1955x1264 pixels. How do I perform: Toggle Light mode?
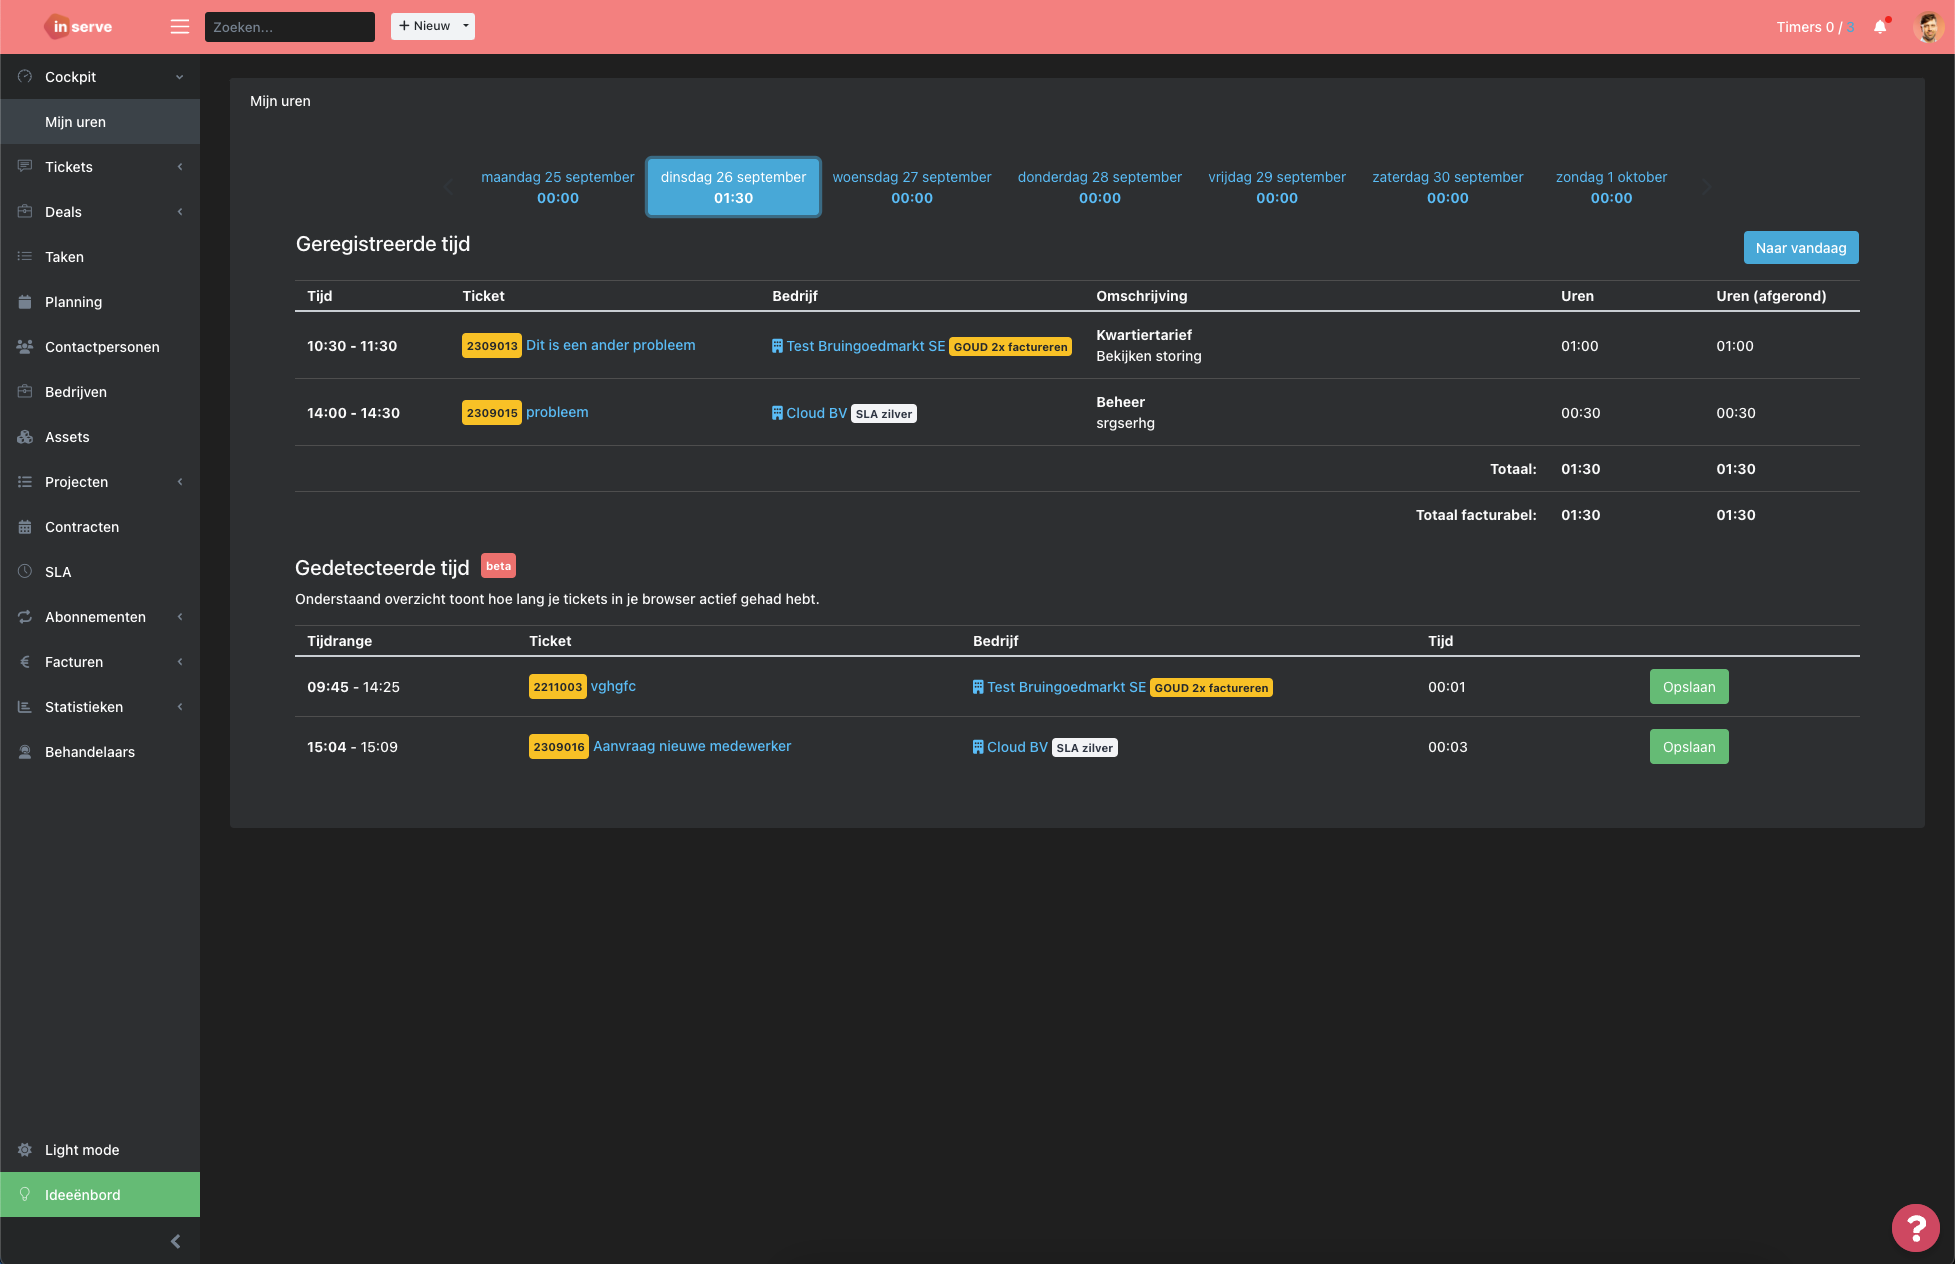82,1150
